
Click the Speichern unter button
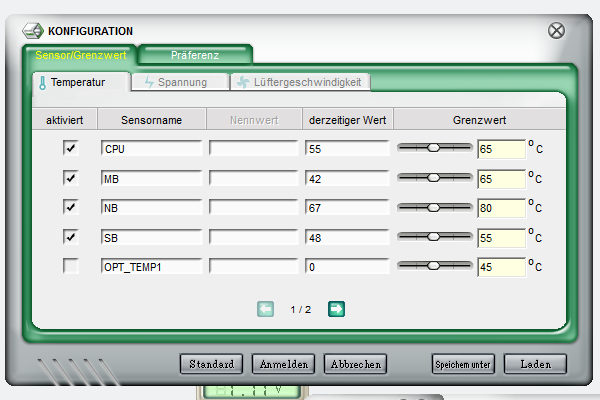(463, 364)
